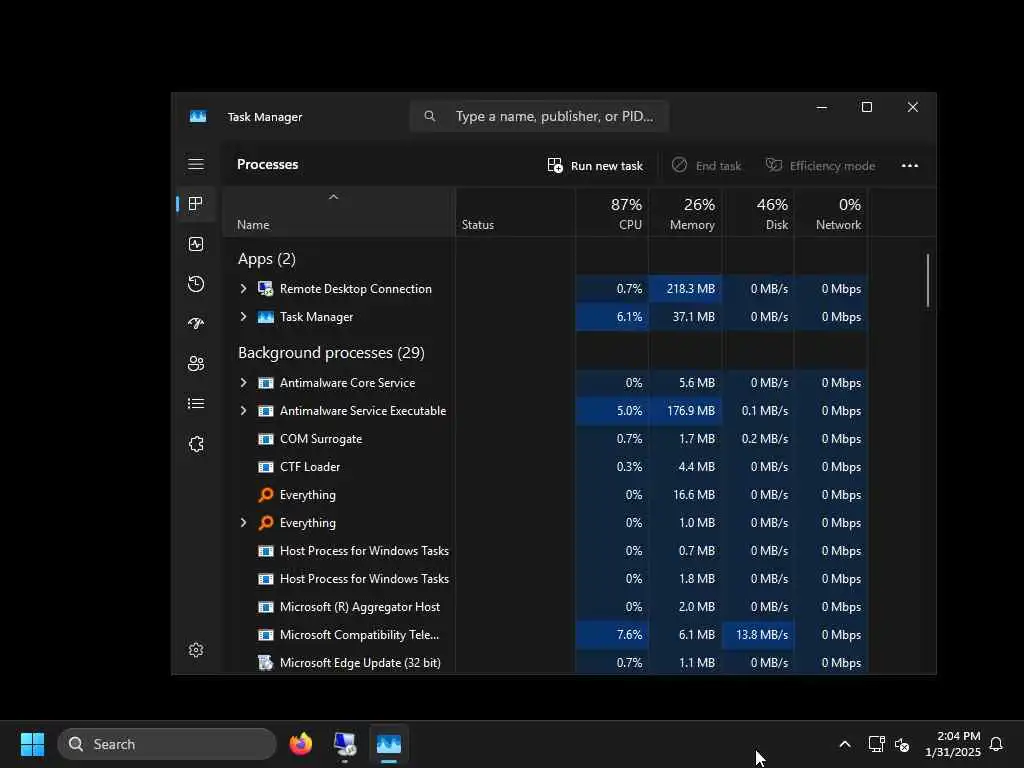
Task: Click the Windows taskbar Search box
Action: click(x=167, y=744)
